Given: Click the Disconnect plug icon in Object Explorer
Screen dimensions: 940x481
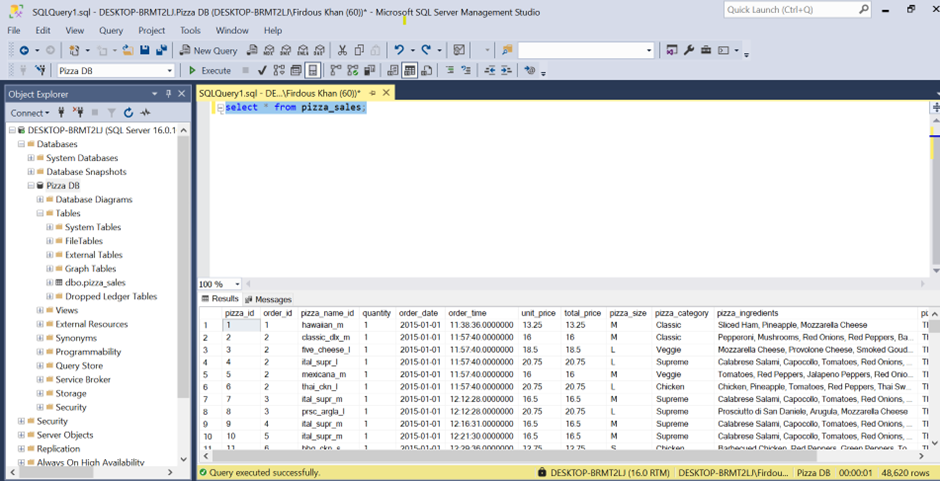Looking at the screenshot, I should [77, 112].
